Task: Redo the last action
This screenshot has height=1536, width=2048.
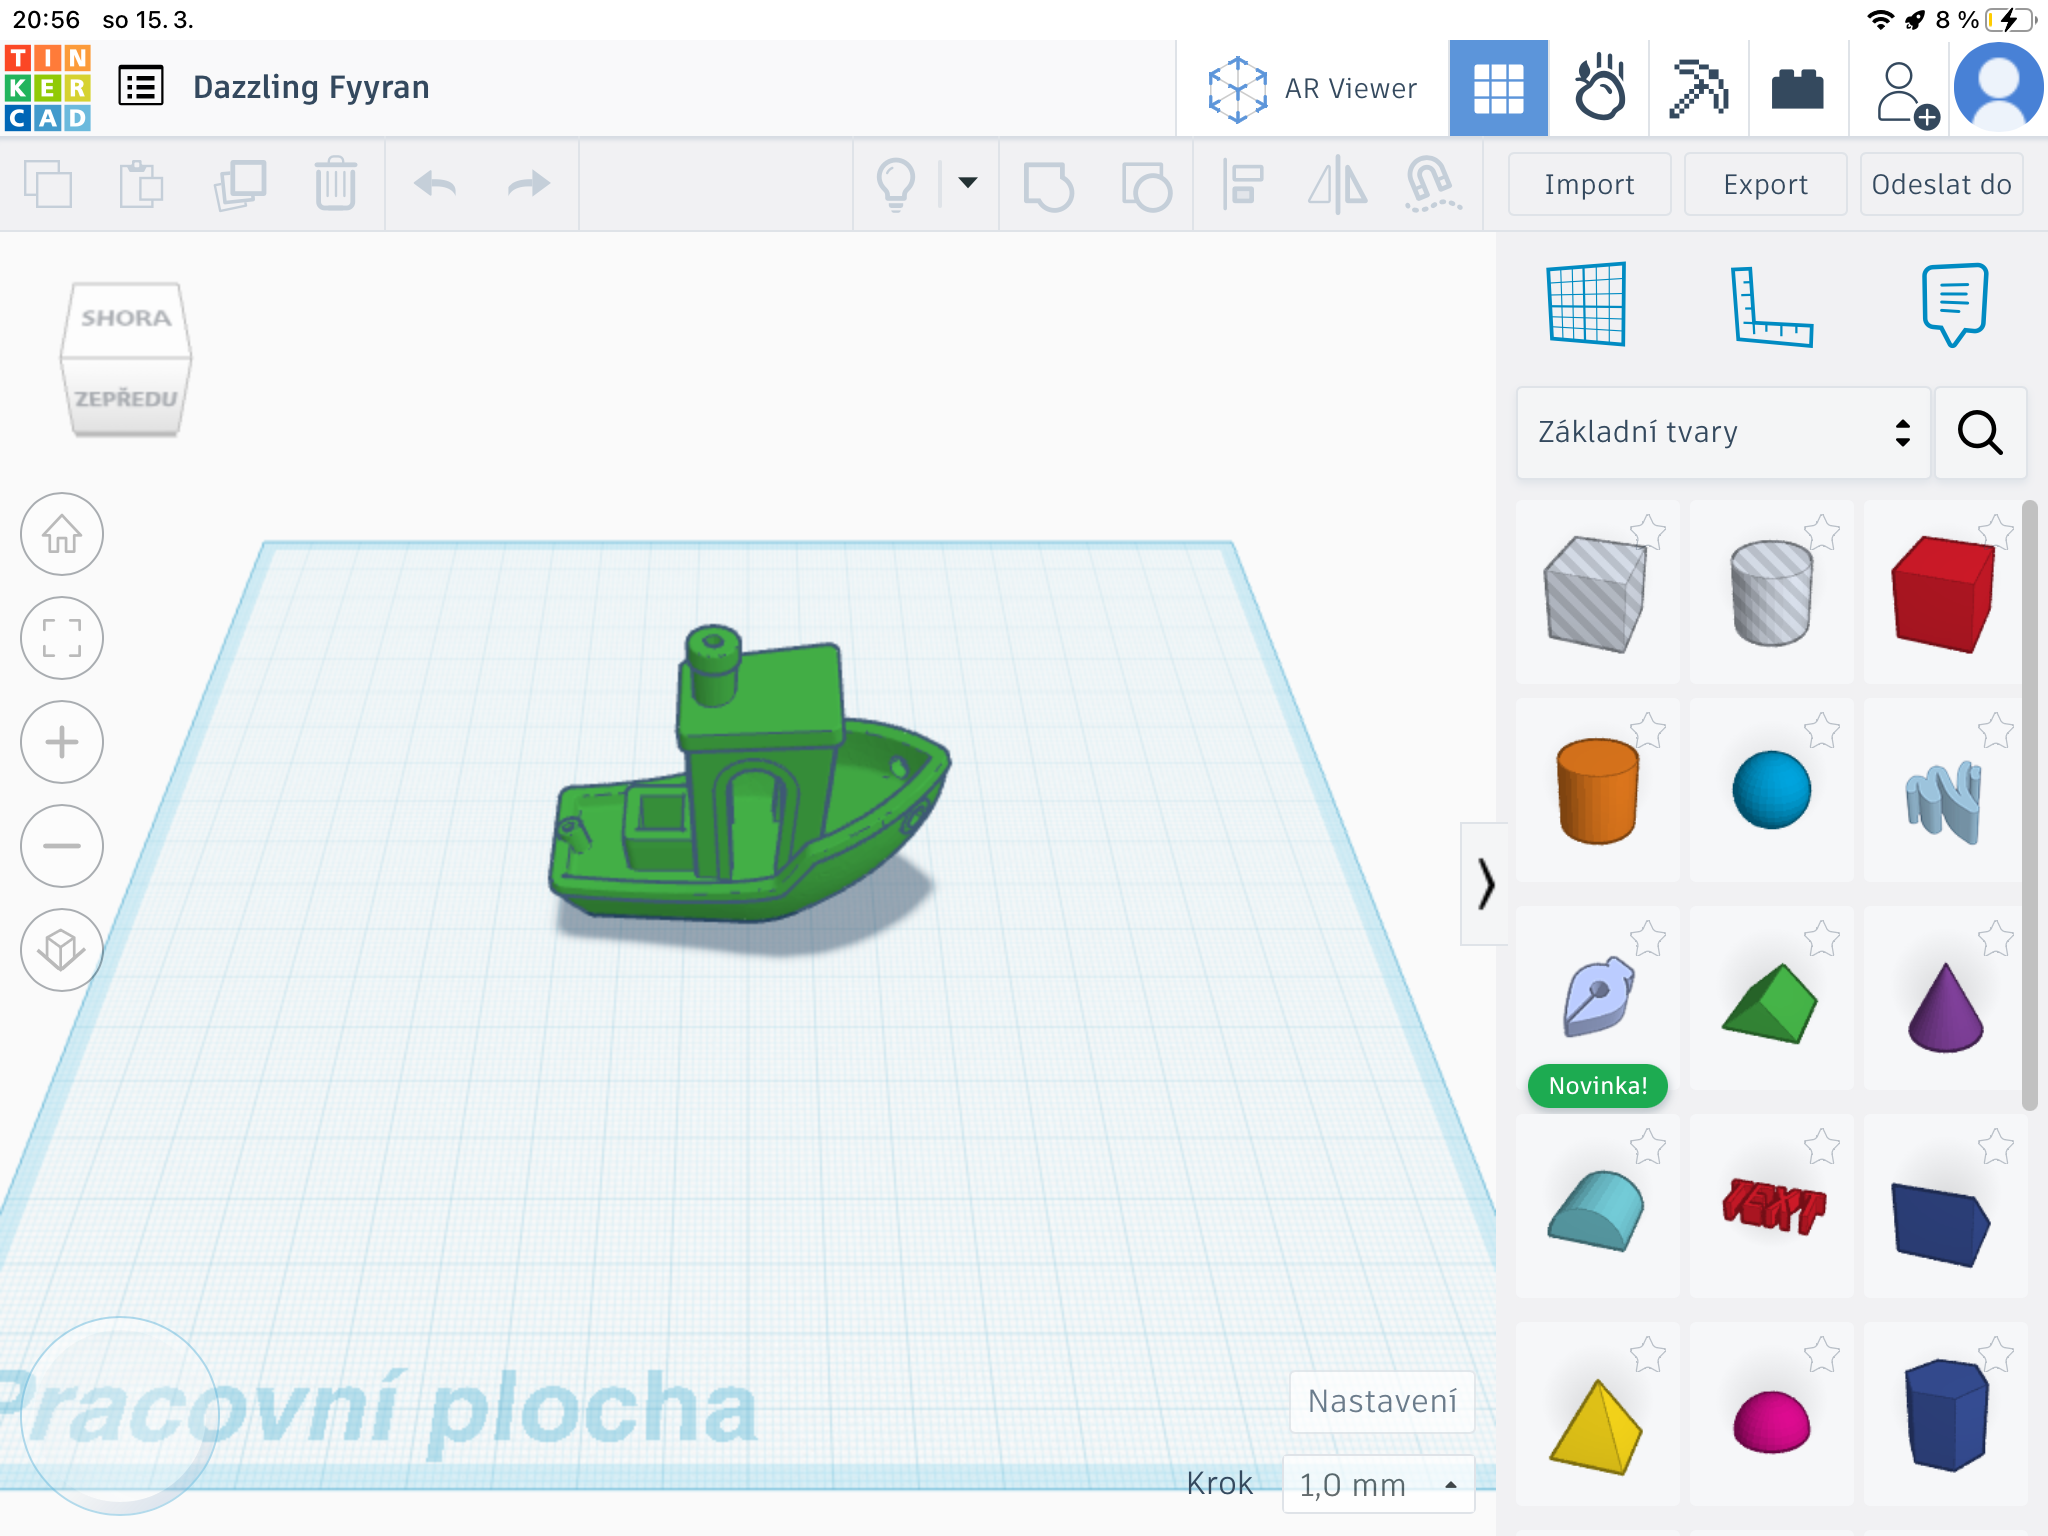Action: tap(529, 184)
